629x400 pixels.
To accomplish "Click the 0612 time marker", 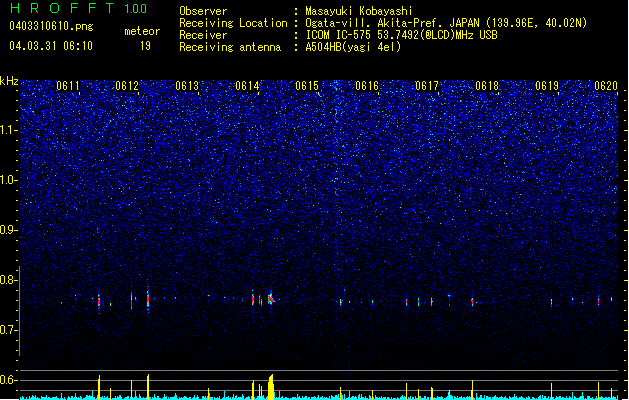I will click(127, 86).
